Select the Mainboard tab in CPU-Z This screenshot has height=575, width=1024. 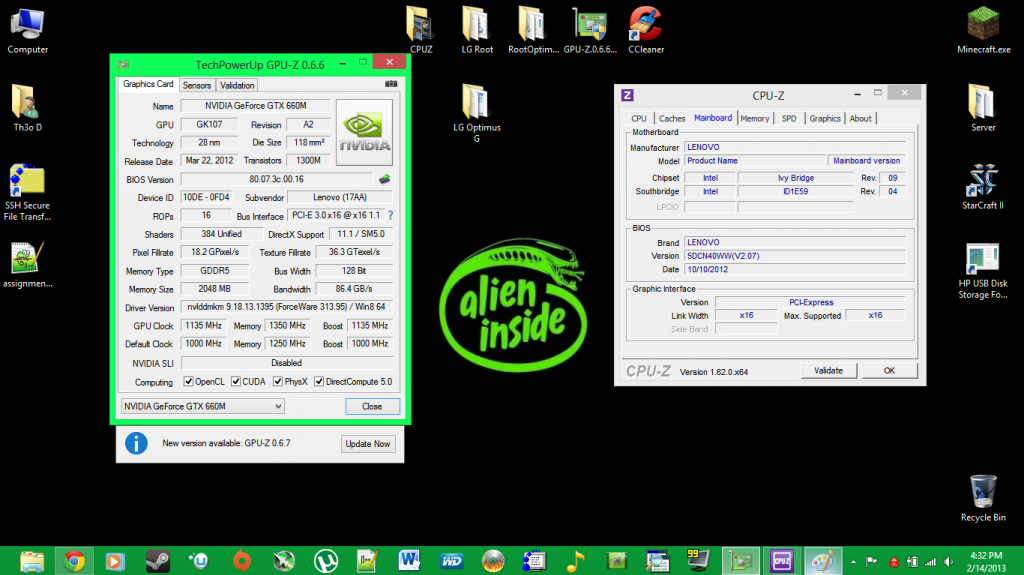[x=713, y=118]
